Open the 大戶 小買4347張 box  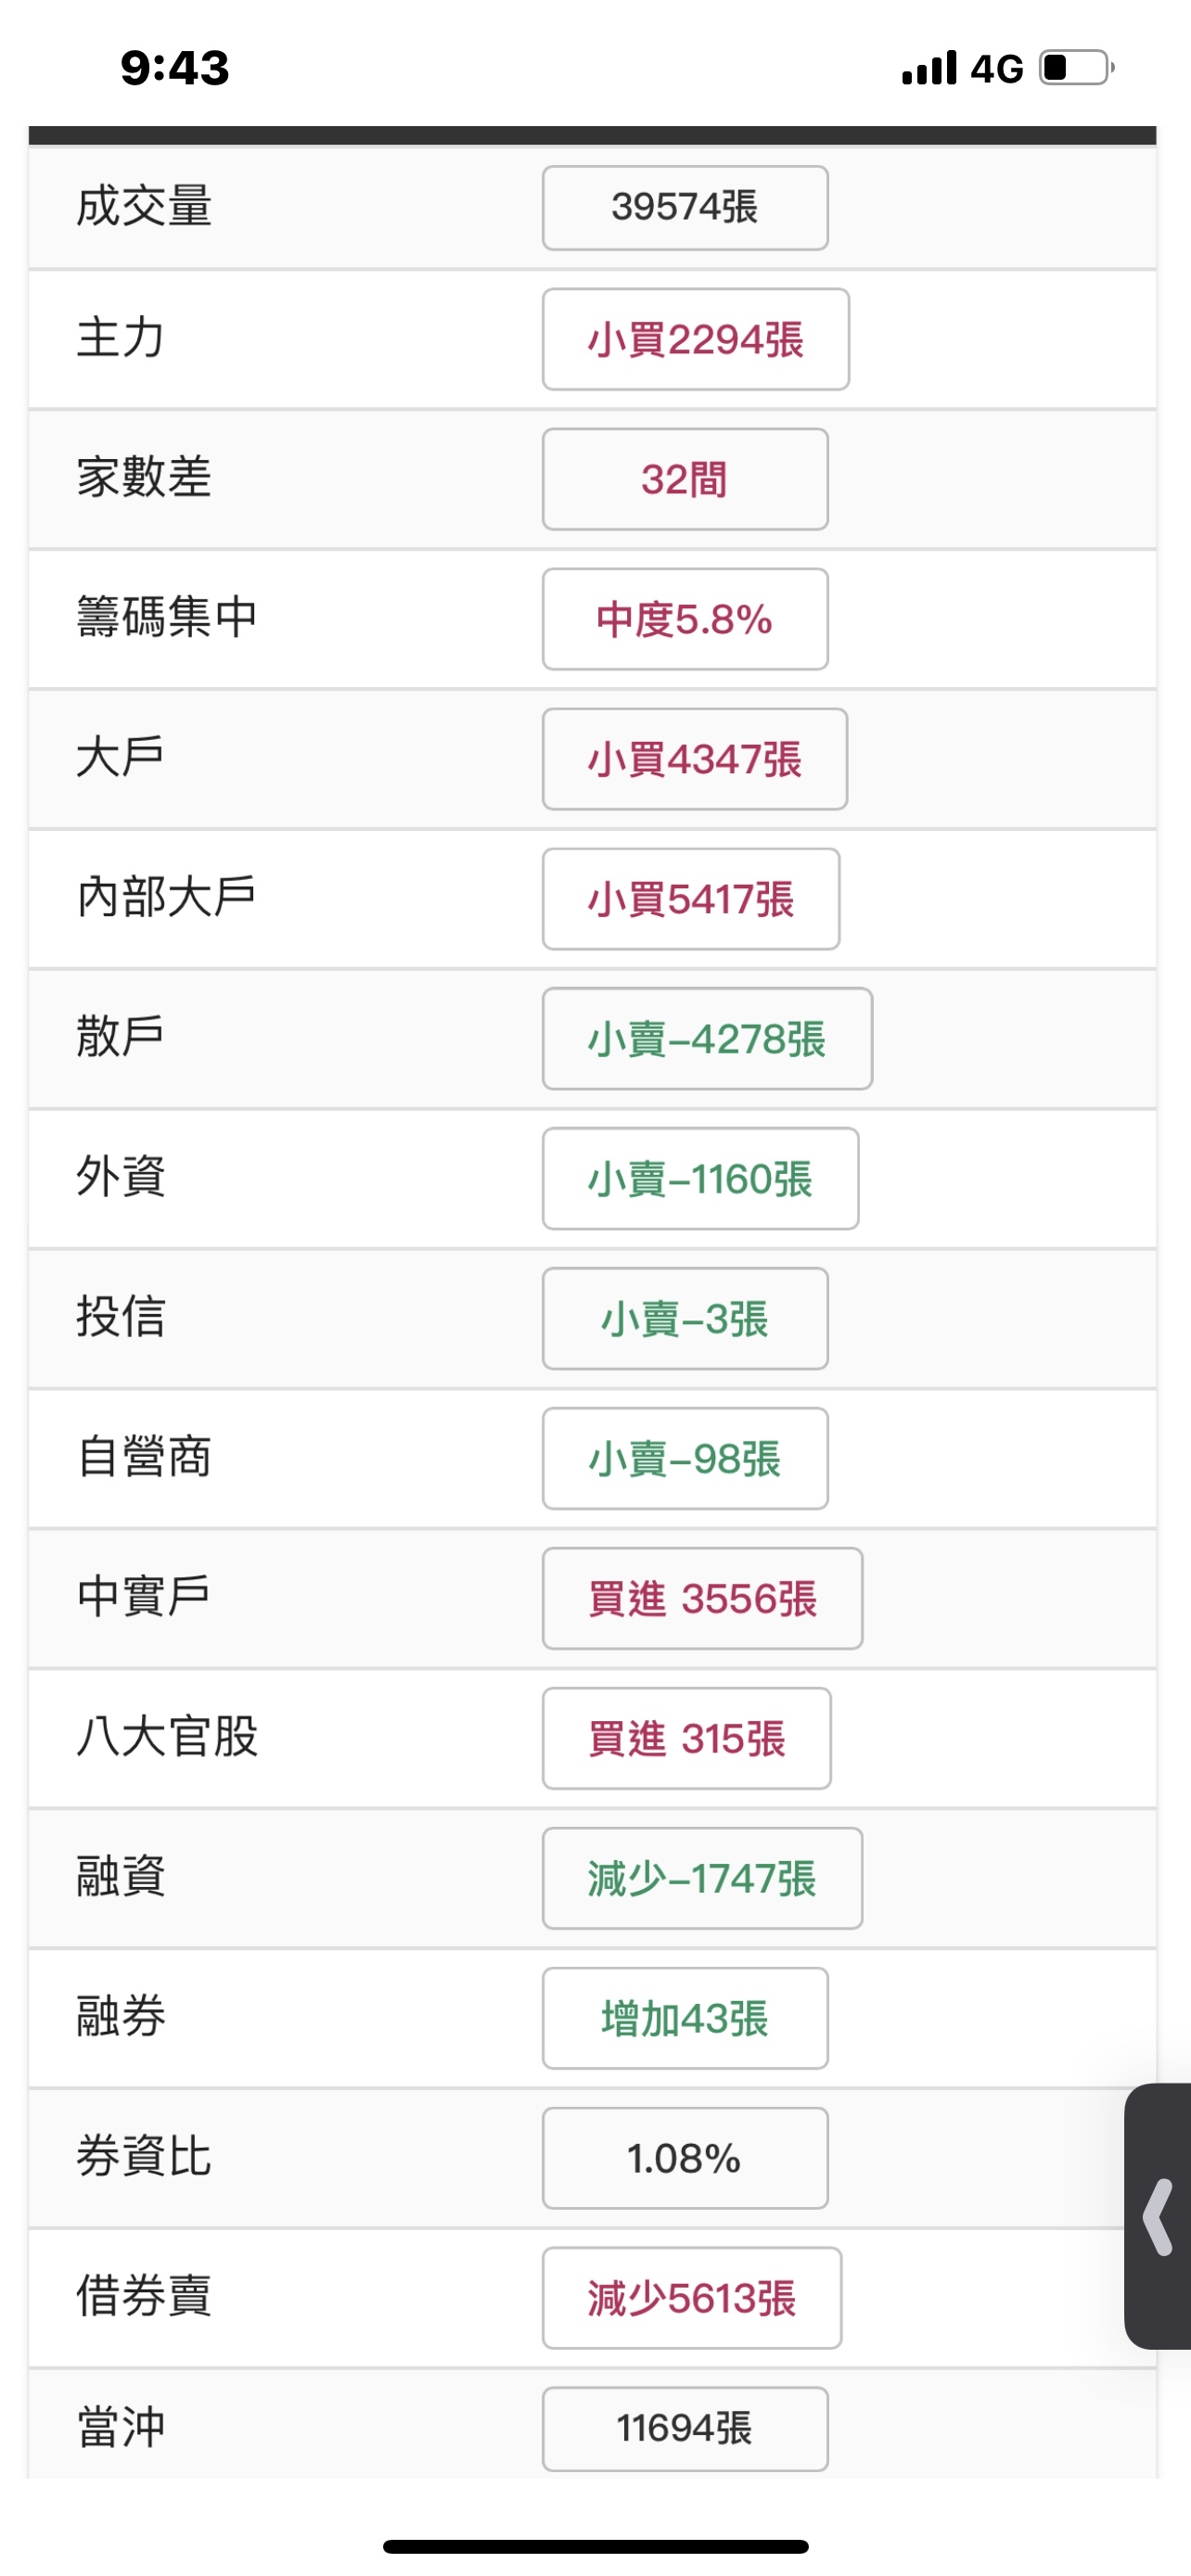click(x=694, y=760)
